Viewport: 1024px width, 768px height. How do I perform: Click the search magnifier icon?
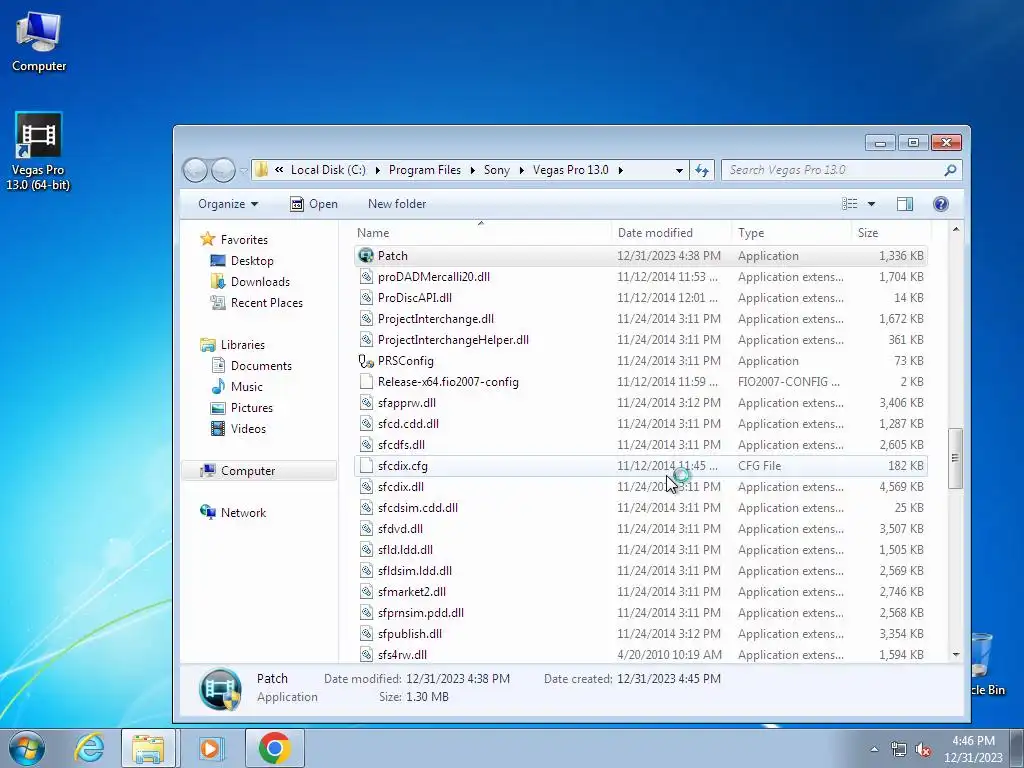950,170
